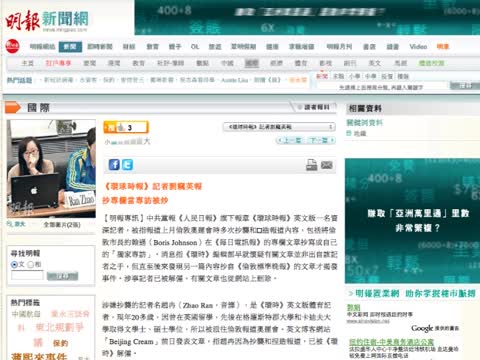Click article headline 《環球時報》記者剽竊英報
Screen dimensions: 480x360
153,186
